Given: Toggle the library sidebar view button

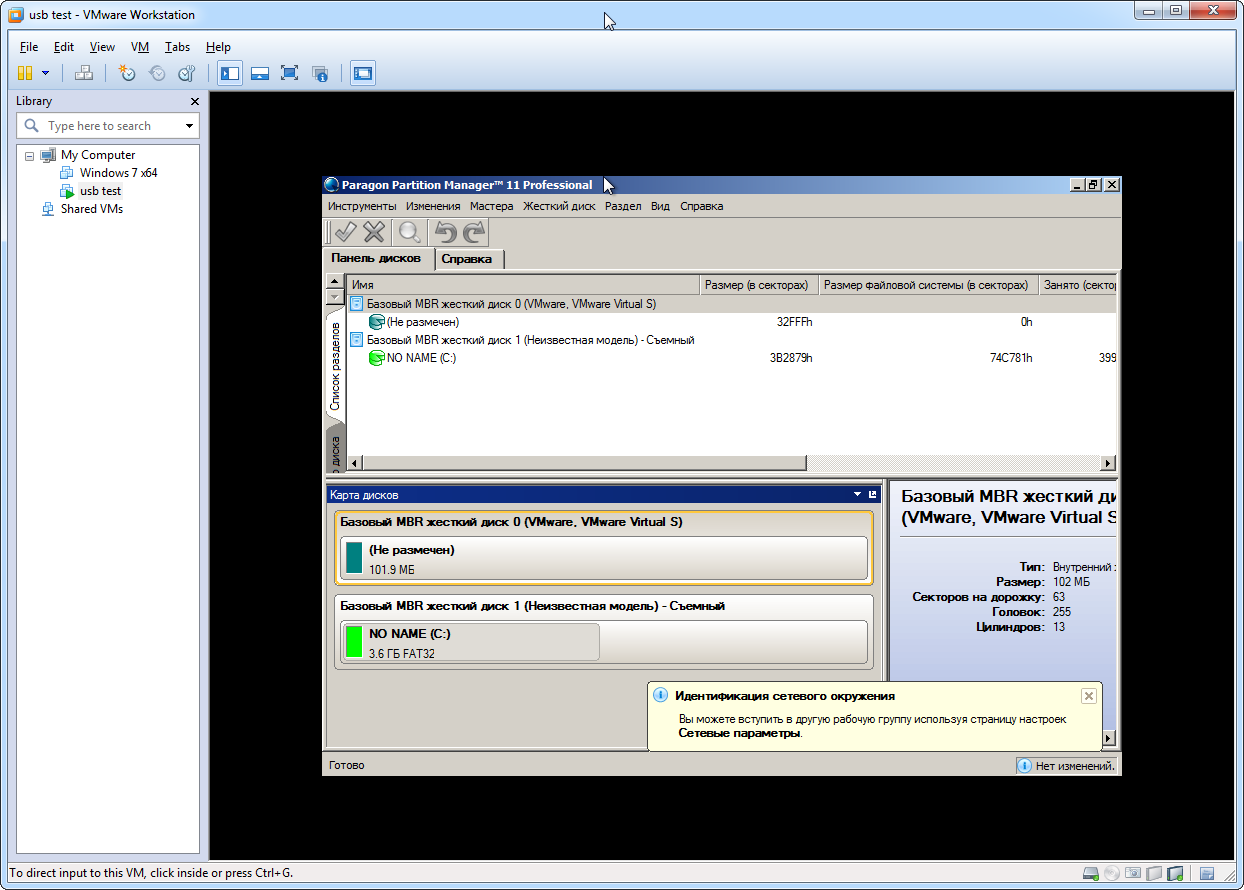Looking at the screenshot, I should pyautogui.click(x=230, y=73).
